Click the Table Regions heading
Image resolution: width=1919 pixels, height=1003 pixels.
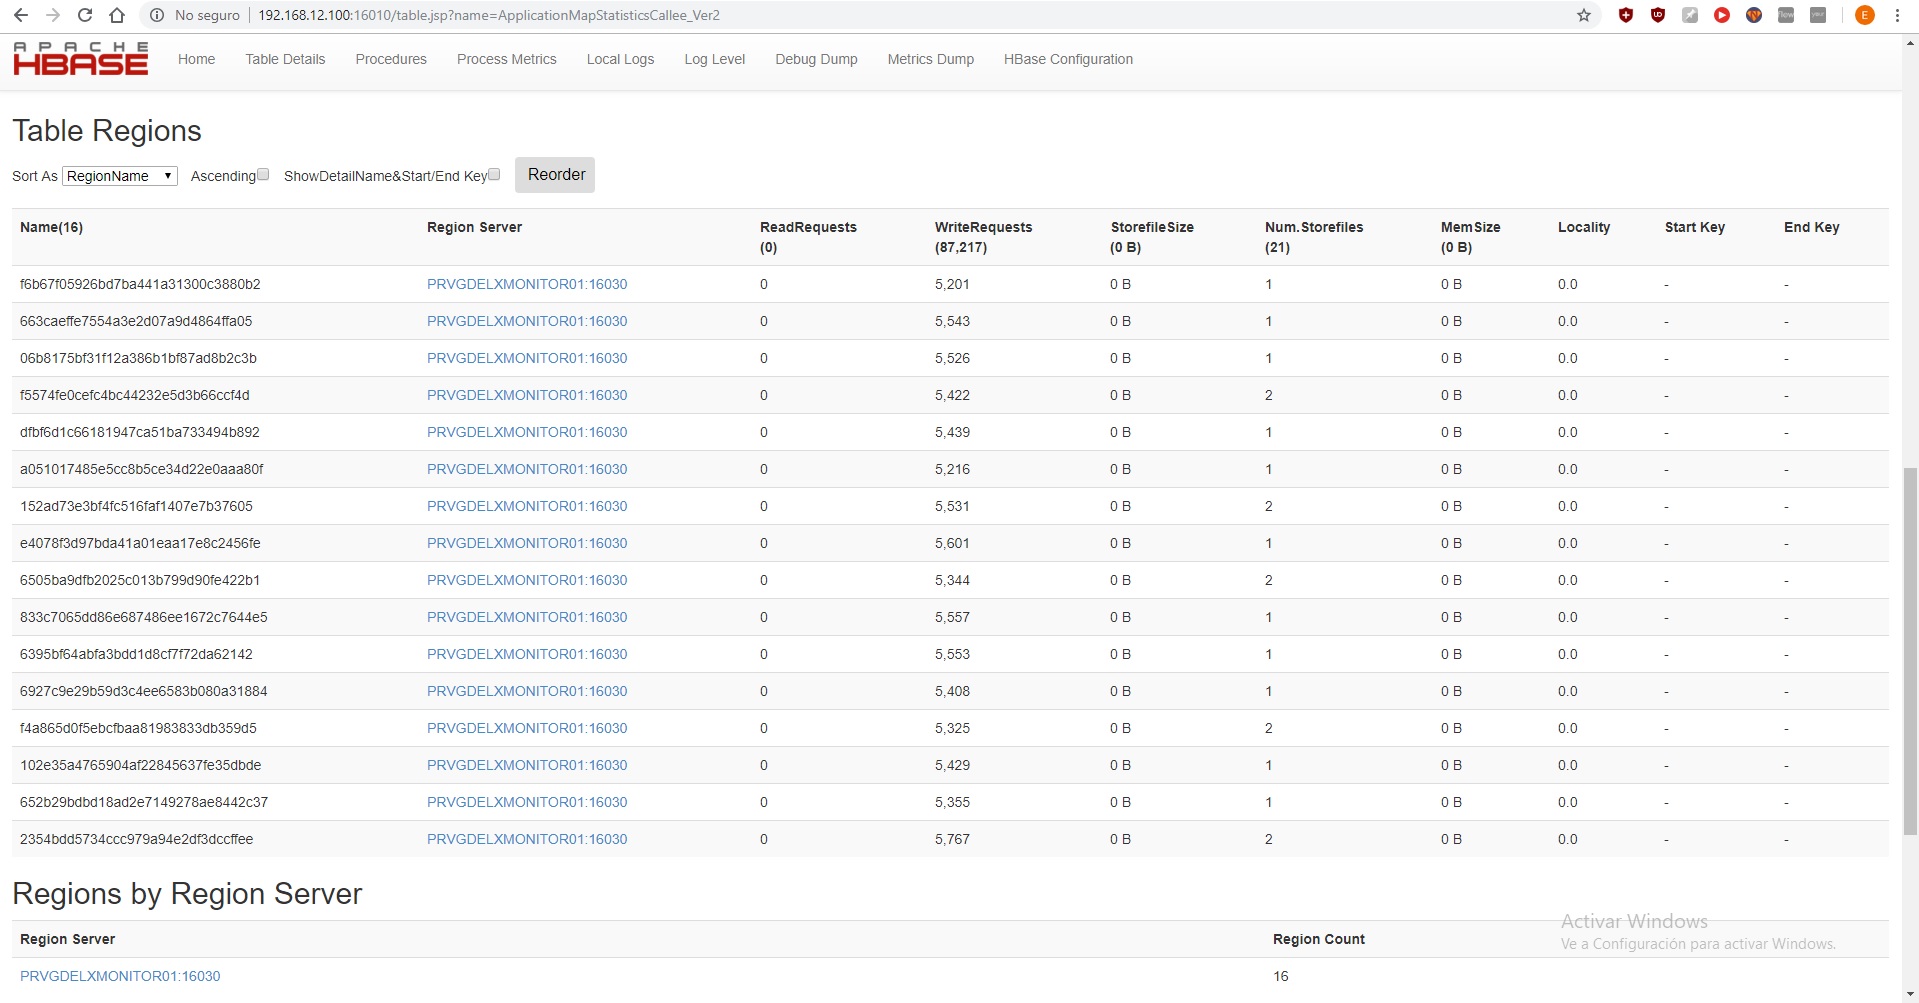tap(107, 131)
